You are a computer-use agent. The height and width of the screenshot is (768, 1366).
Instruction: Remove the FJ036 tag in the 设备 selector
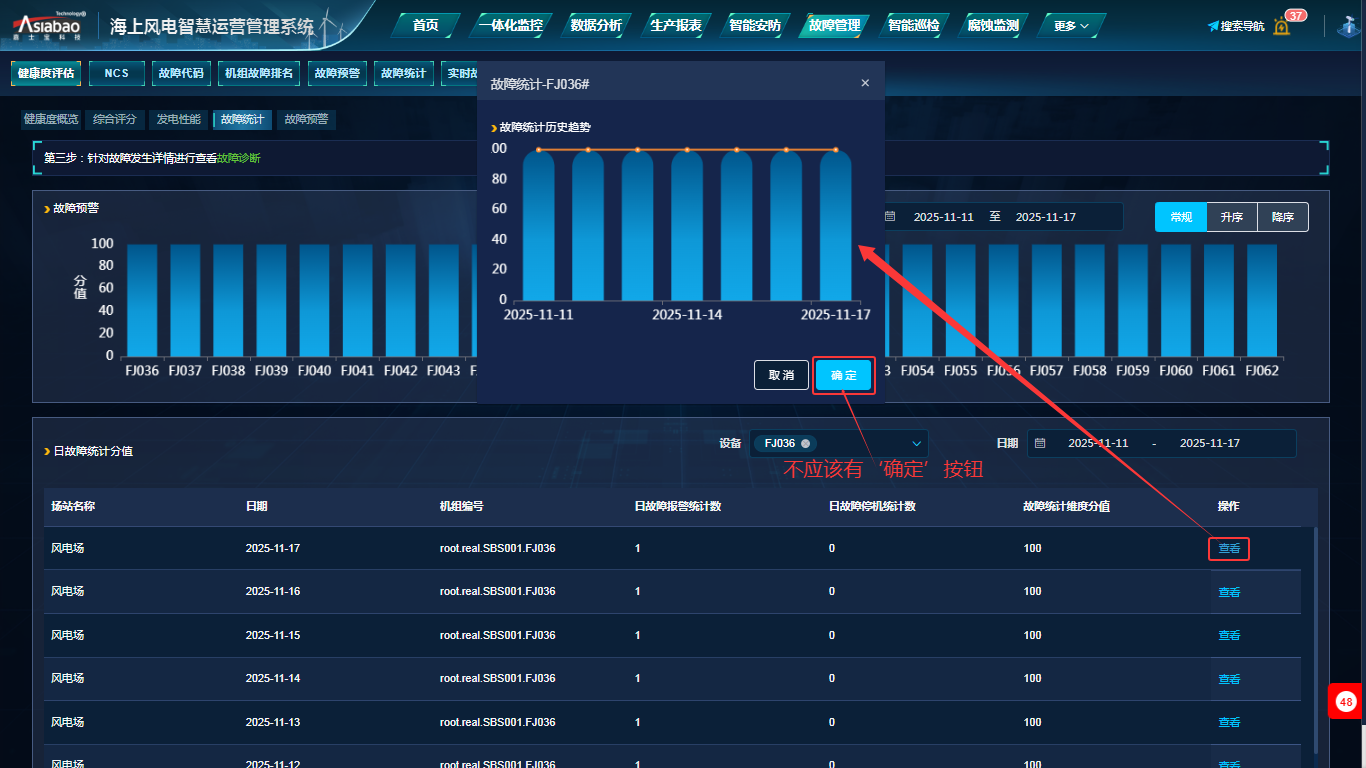click(805, 443)
